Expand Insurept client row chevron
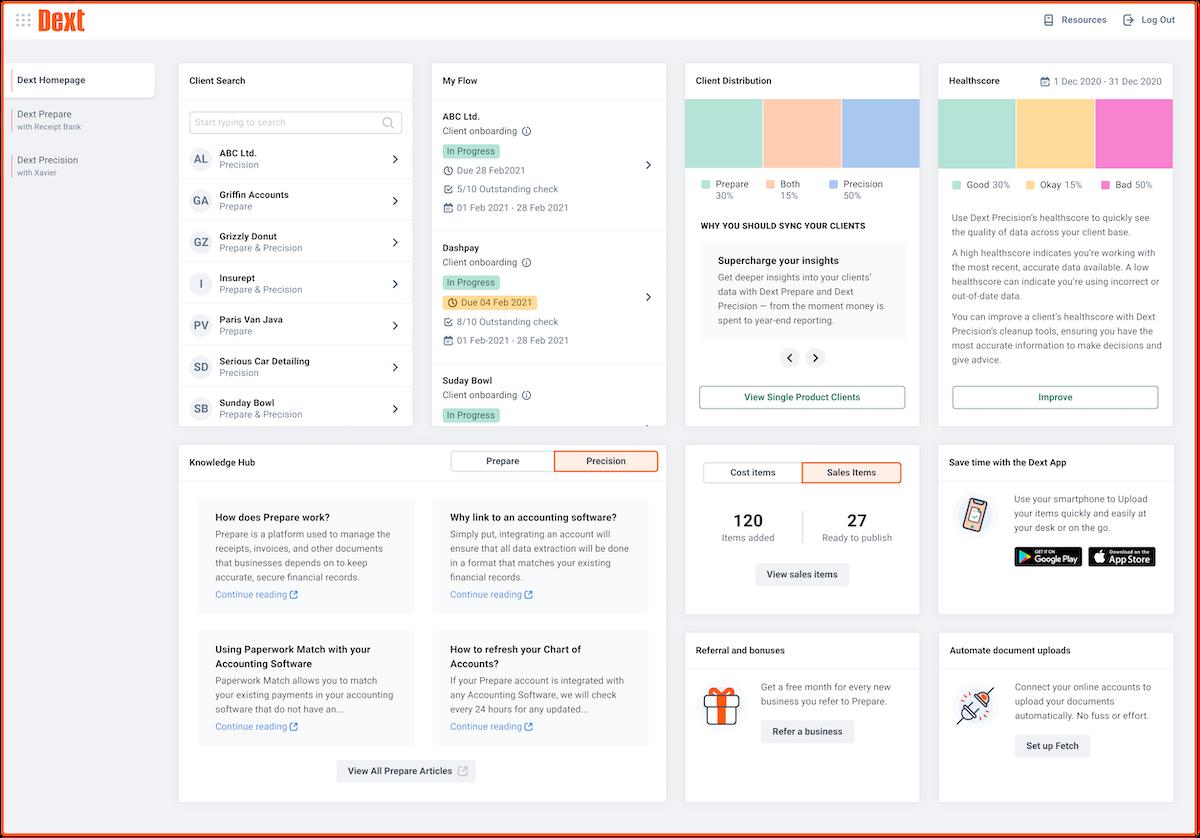 395,284
